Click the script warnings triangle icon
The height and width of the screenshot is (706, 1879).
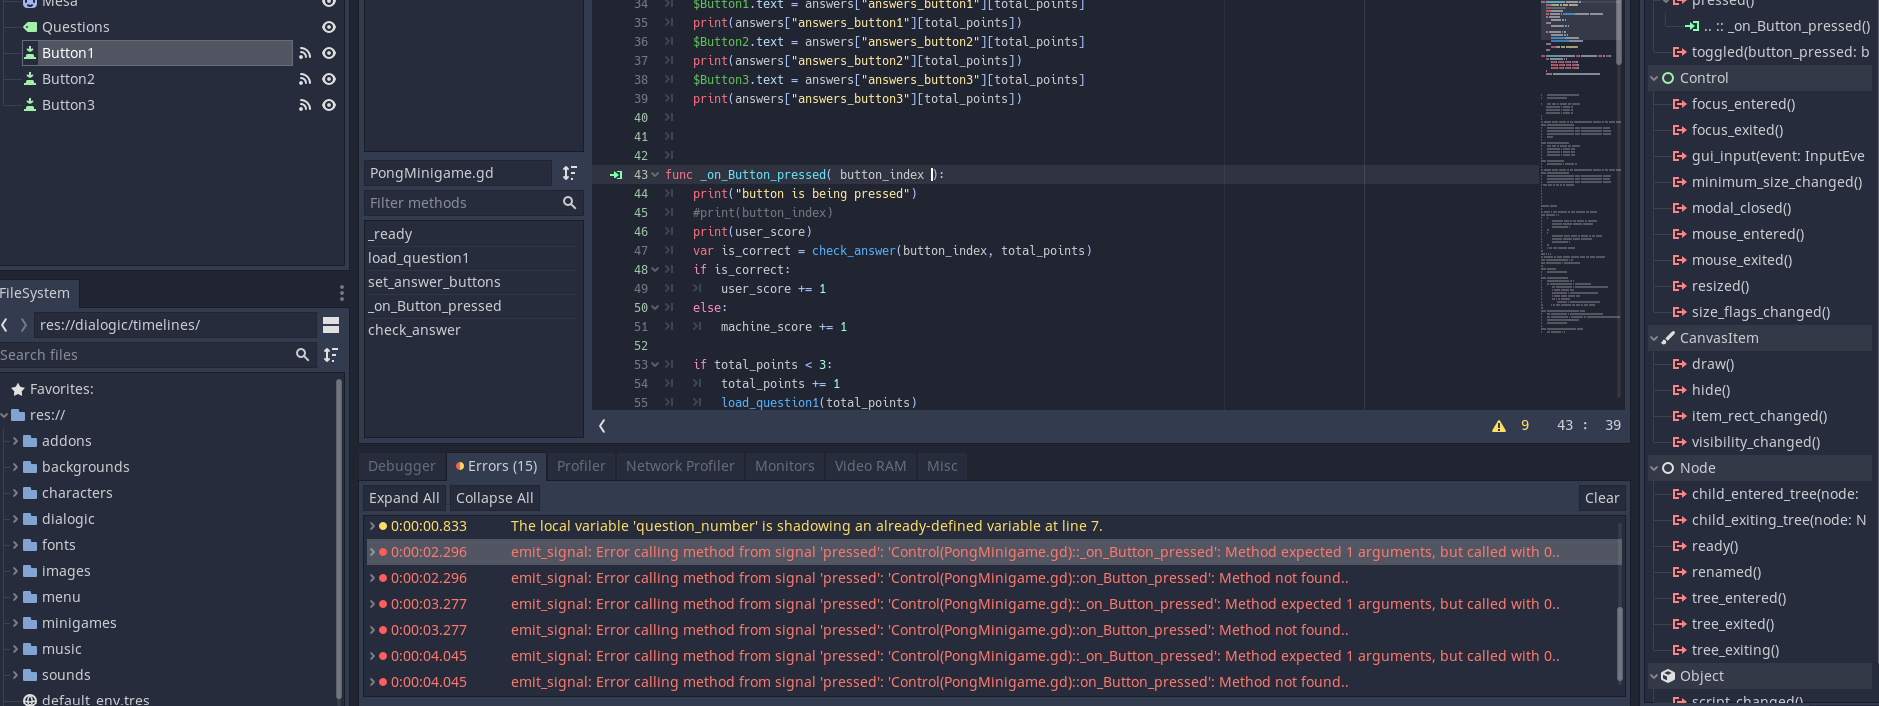(x=1499, y=426)
